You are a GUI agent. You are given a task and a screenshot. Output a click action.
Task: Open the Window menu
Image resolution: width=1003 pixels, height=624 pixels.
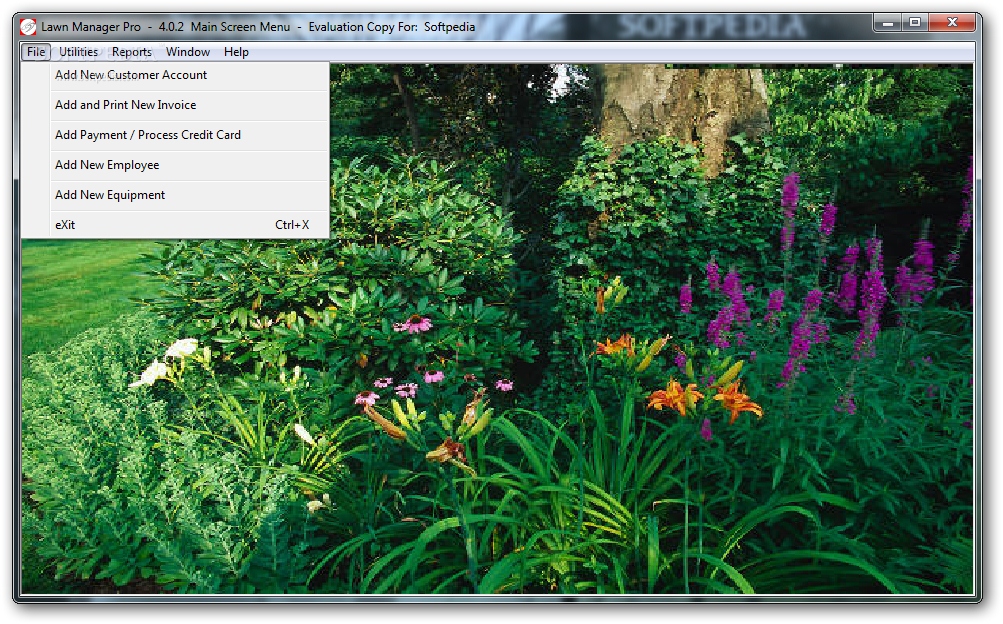187,52
